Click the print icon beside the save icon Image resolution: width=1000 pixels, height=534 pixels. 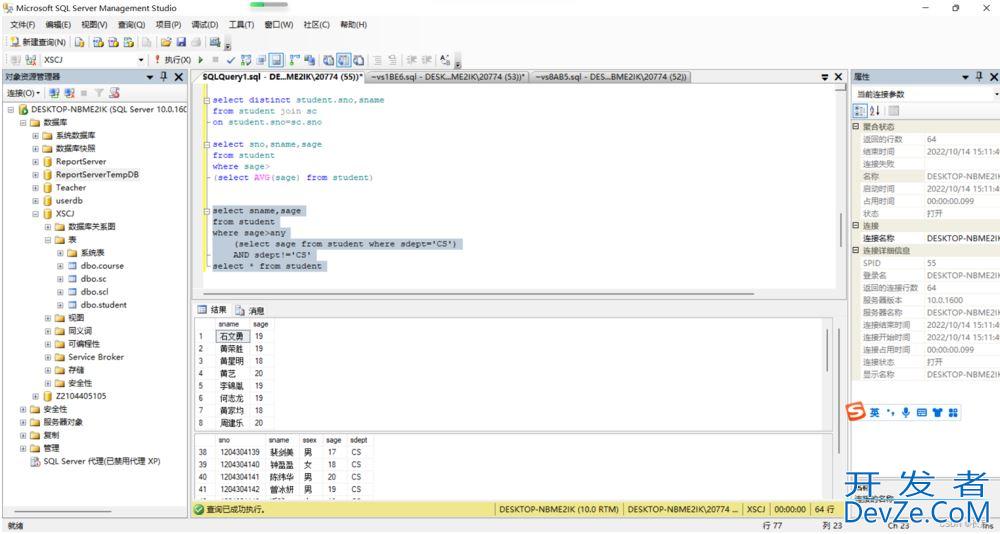click(196, 42)
